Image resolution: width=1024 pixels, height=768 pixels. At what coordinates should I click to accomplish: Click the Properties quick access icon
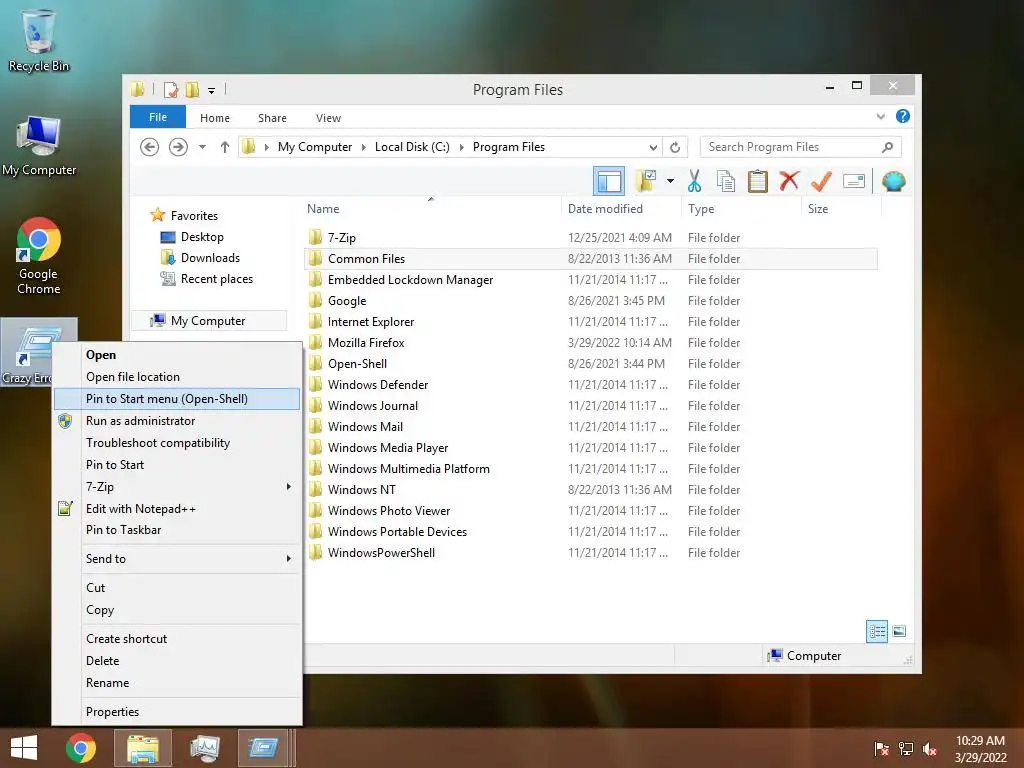pos(170,89)
